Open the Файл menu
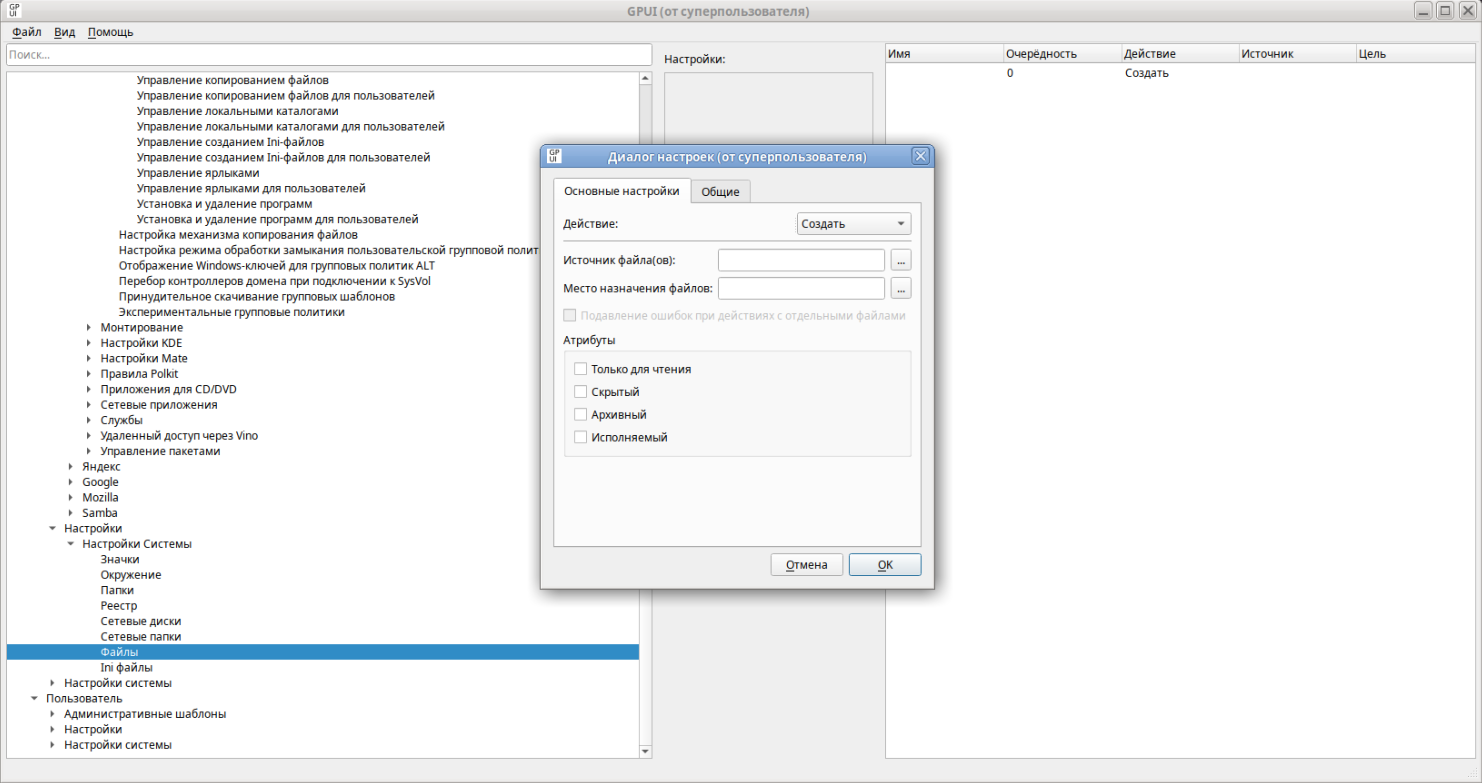Viewport: 1482px width, 783px height. [x=27, y=32]
